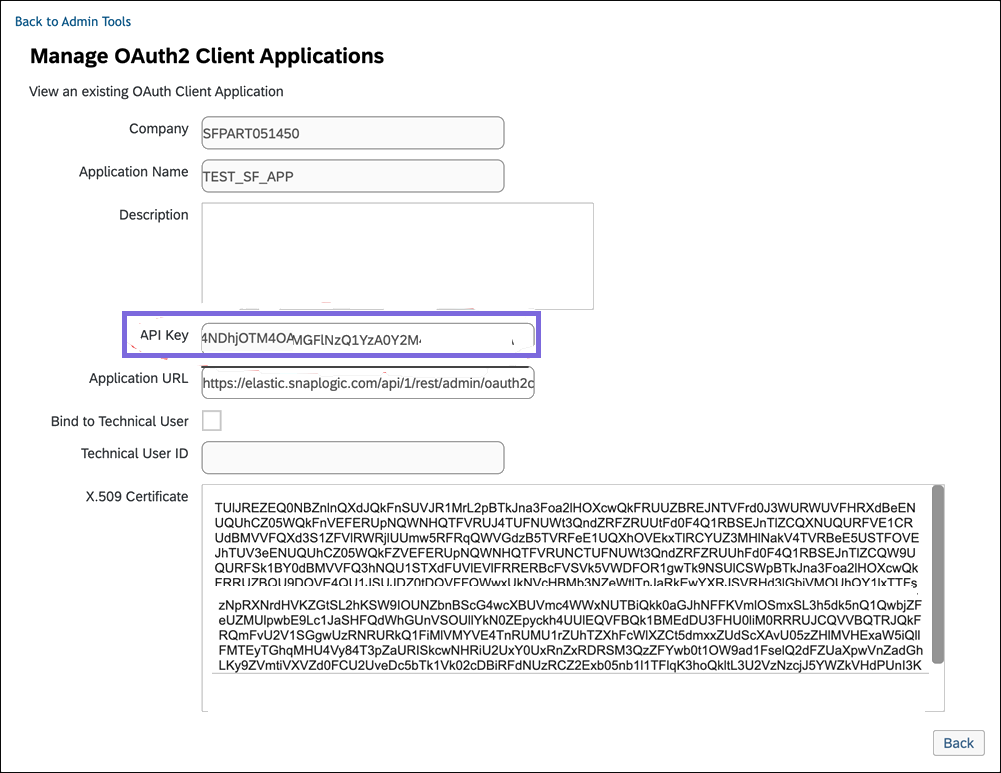The height and width of the screenshot is (773, 1001).
Task: Click the X.509 Certificate label
Action: pyautogui.click(x=137, y=497)
